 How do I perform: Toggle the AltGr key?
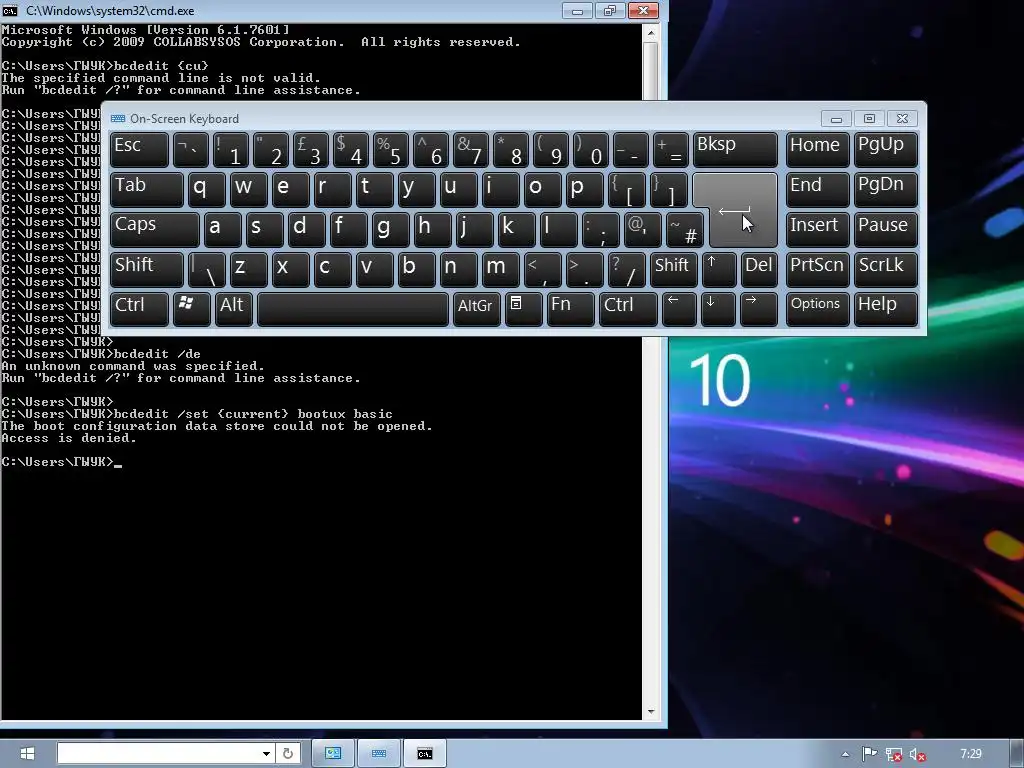477,310
